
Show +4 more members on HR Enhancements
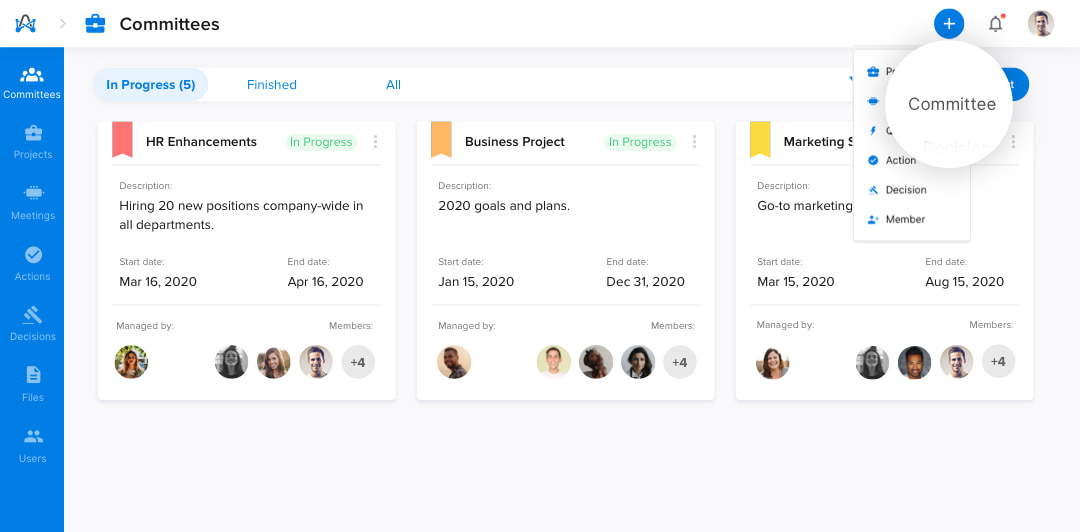click(x=358, y=362)
